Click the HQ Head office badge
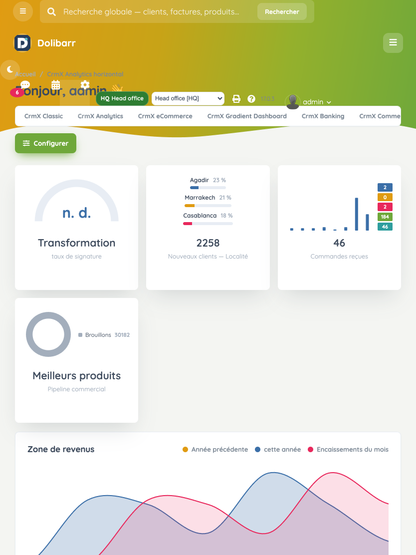 122,98
